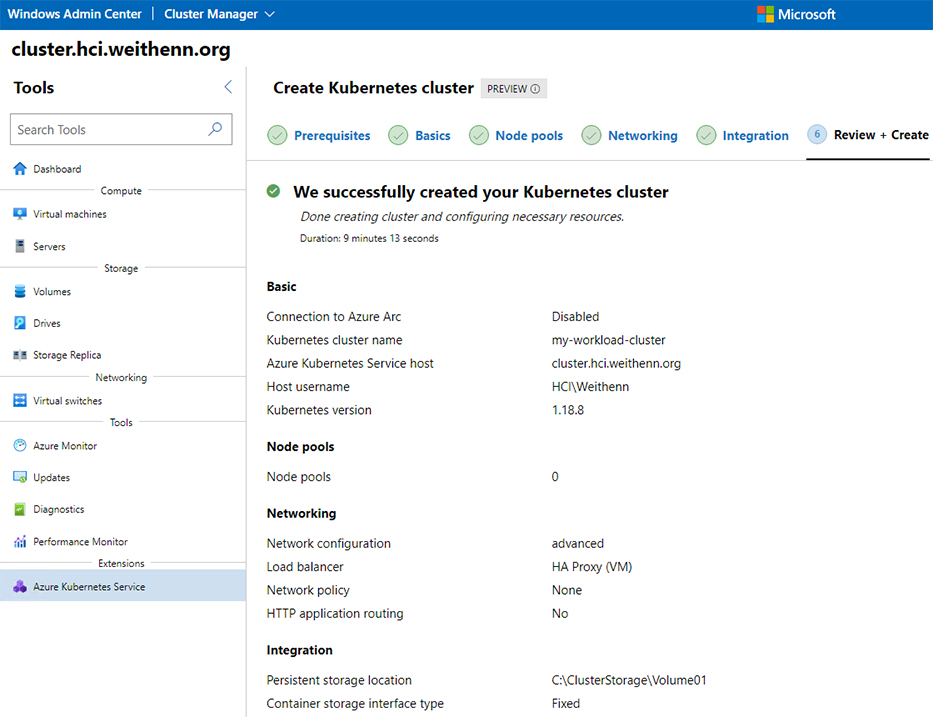This screenshot has width=933, height=717.
Task: Click the green success checkmark icon
Action: (x=273, y=191)
